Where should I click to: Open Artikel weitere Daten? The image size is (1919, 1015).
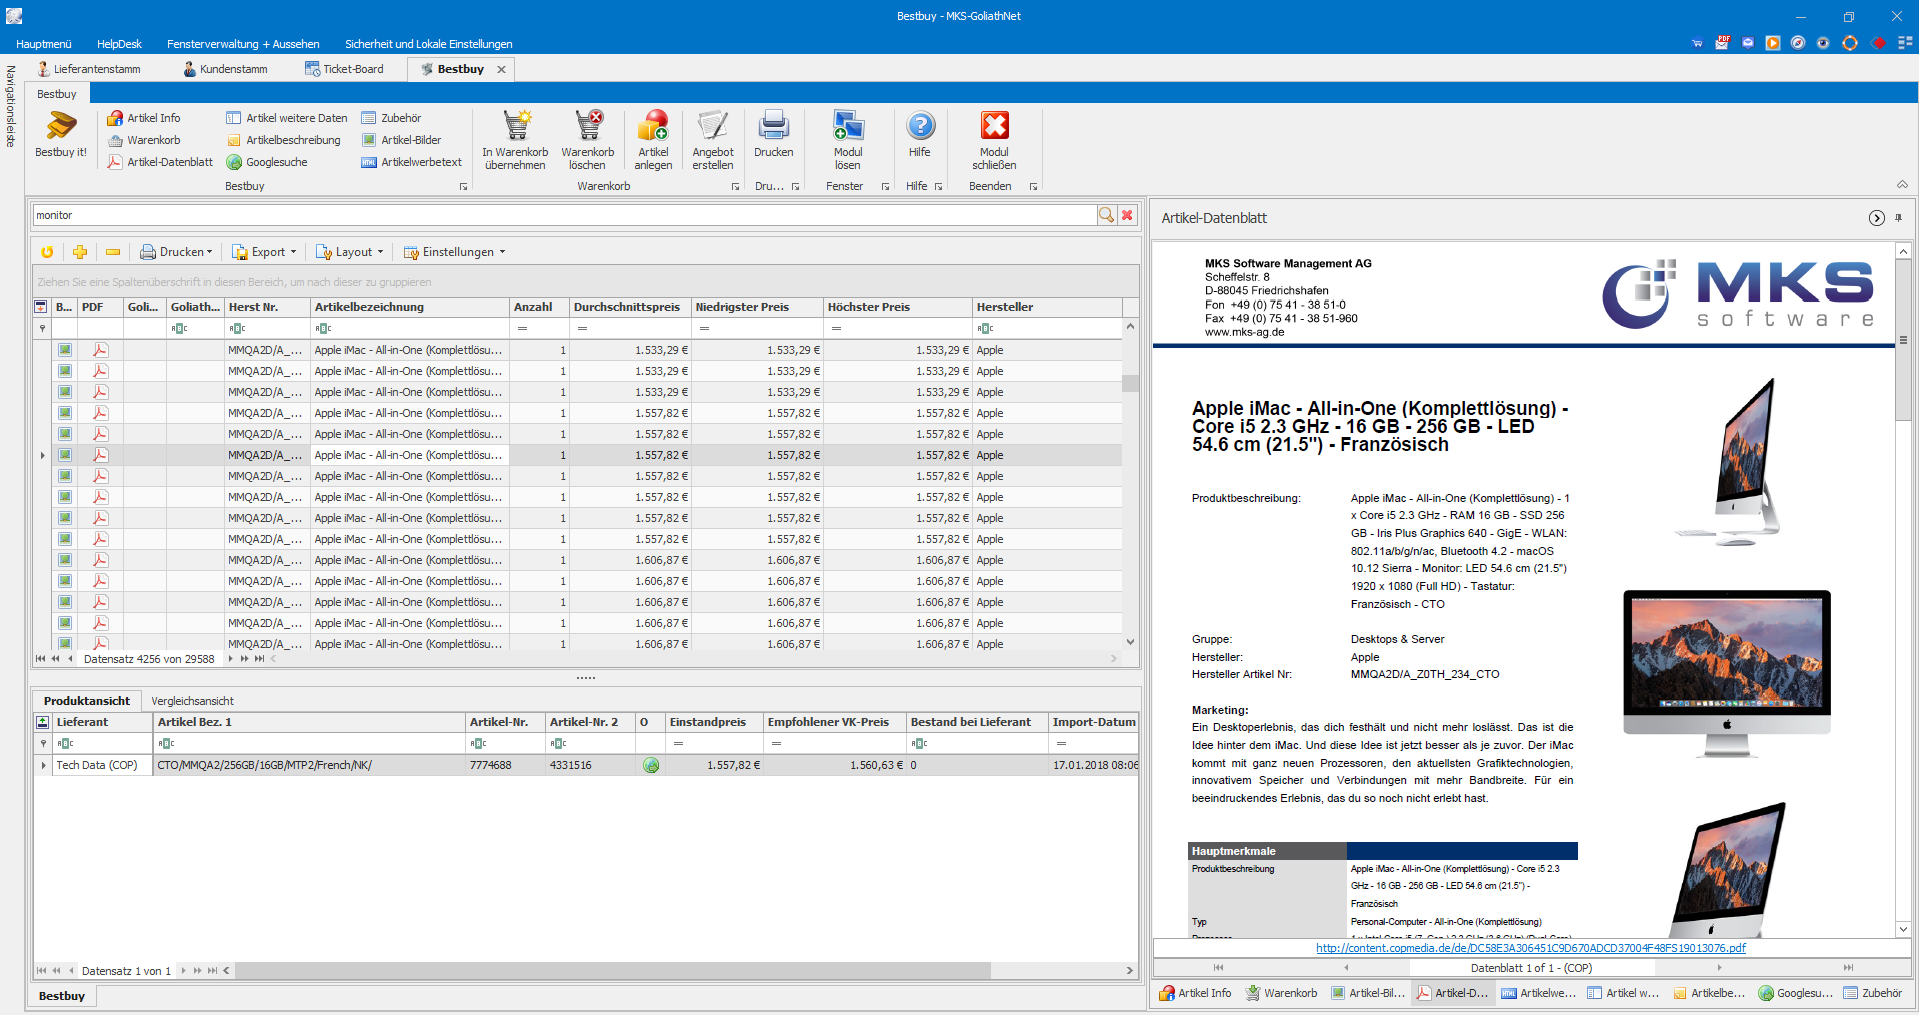pos(287,118)
